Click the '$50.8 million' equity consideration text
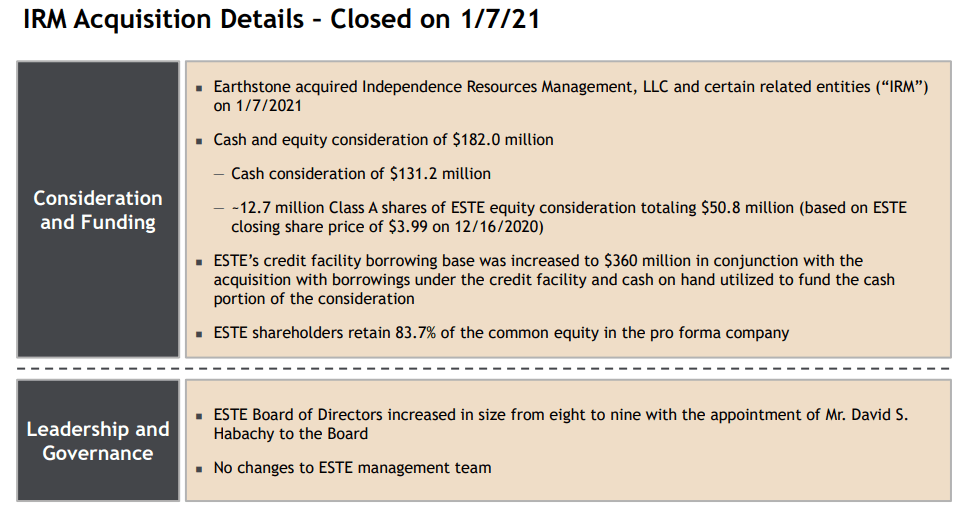Screen dimensions: 968x519 (x=747, y=208)
